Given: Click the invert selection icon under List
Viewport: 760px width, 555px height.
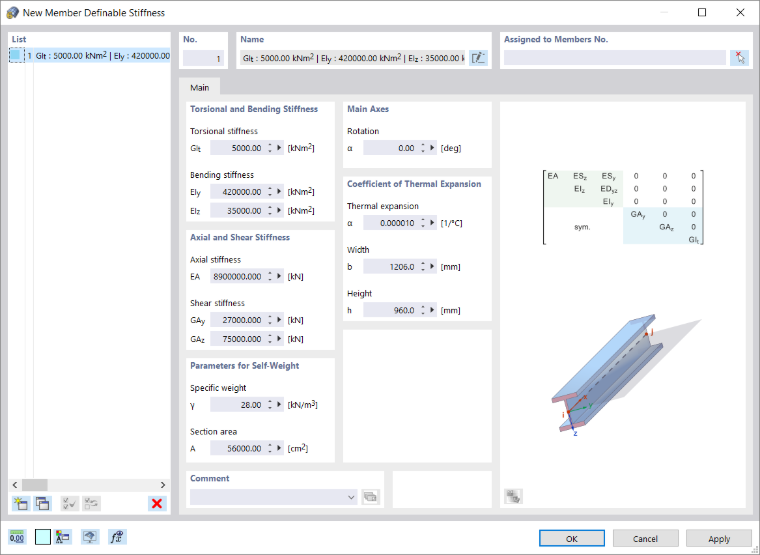Looking at the screenshot, I should [x=92, y=504].
